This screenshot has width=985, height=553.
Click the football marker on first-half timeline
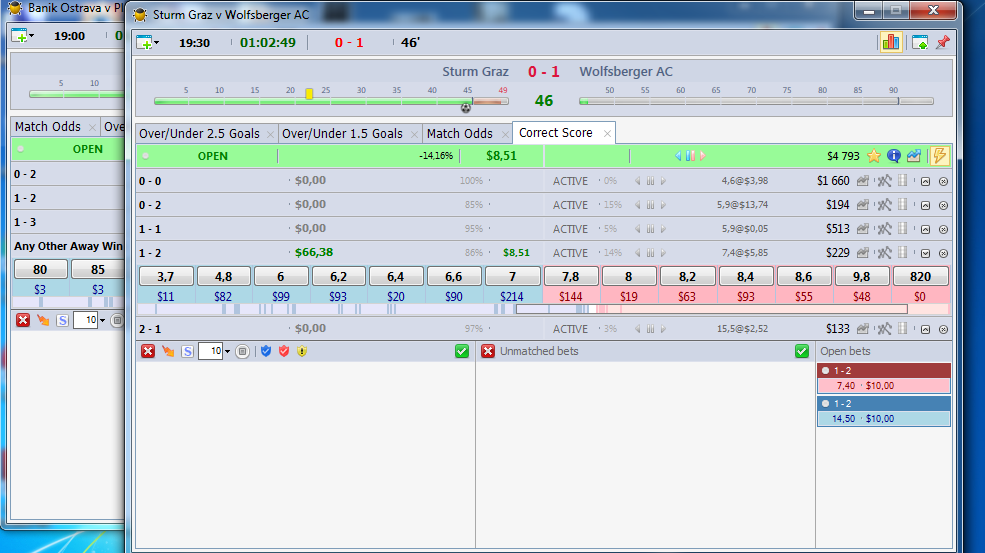coord(465,107)
